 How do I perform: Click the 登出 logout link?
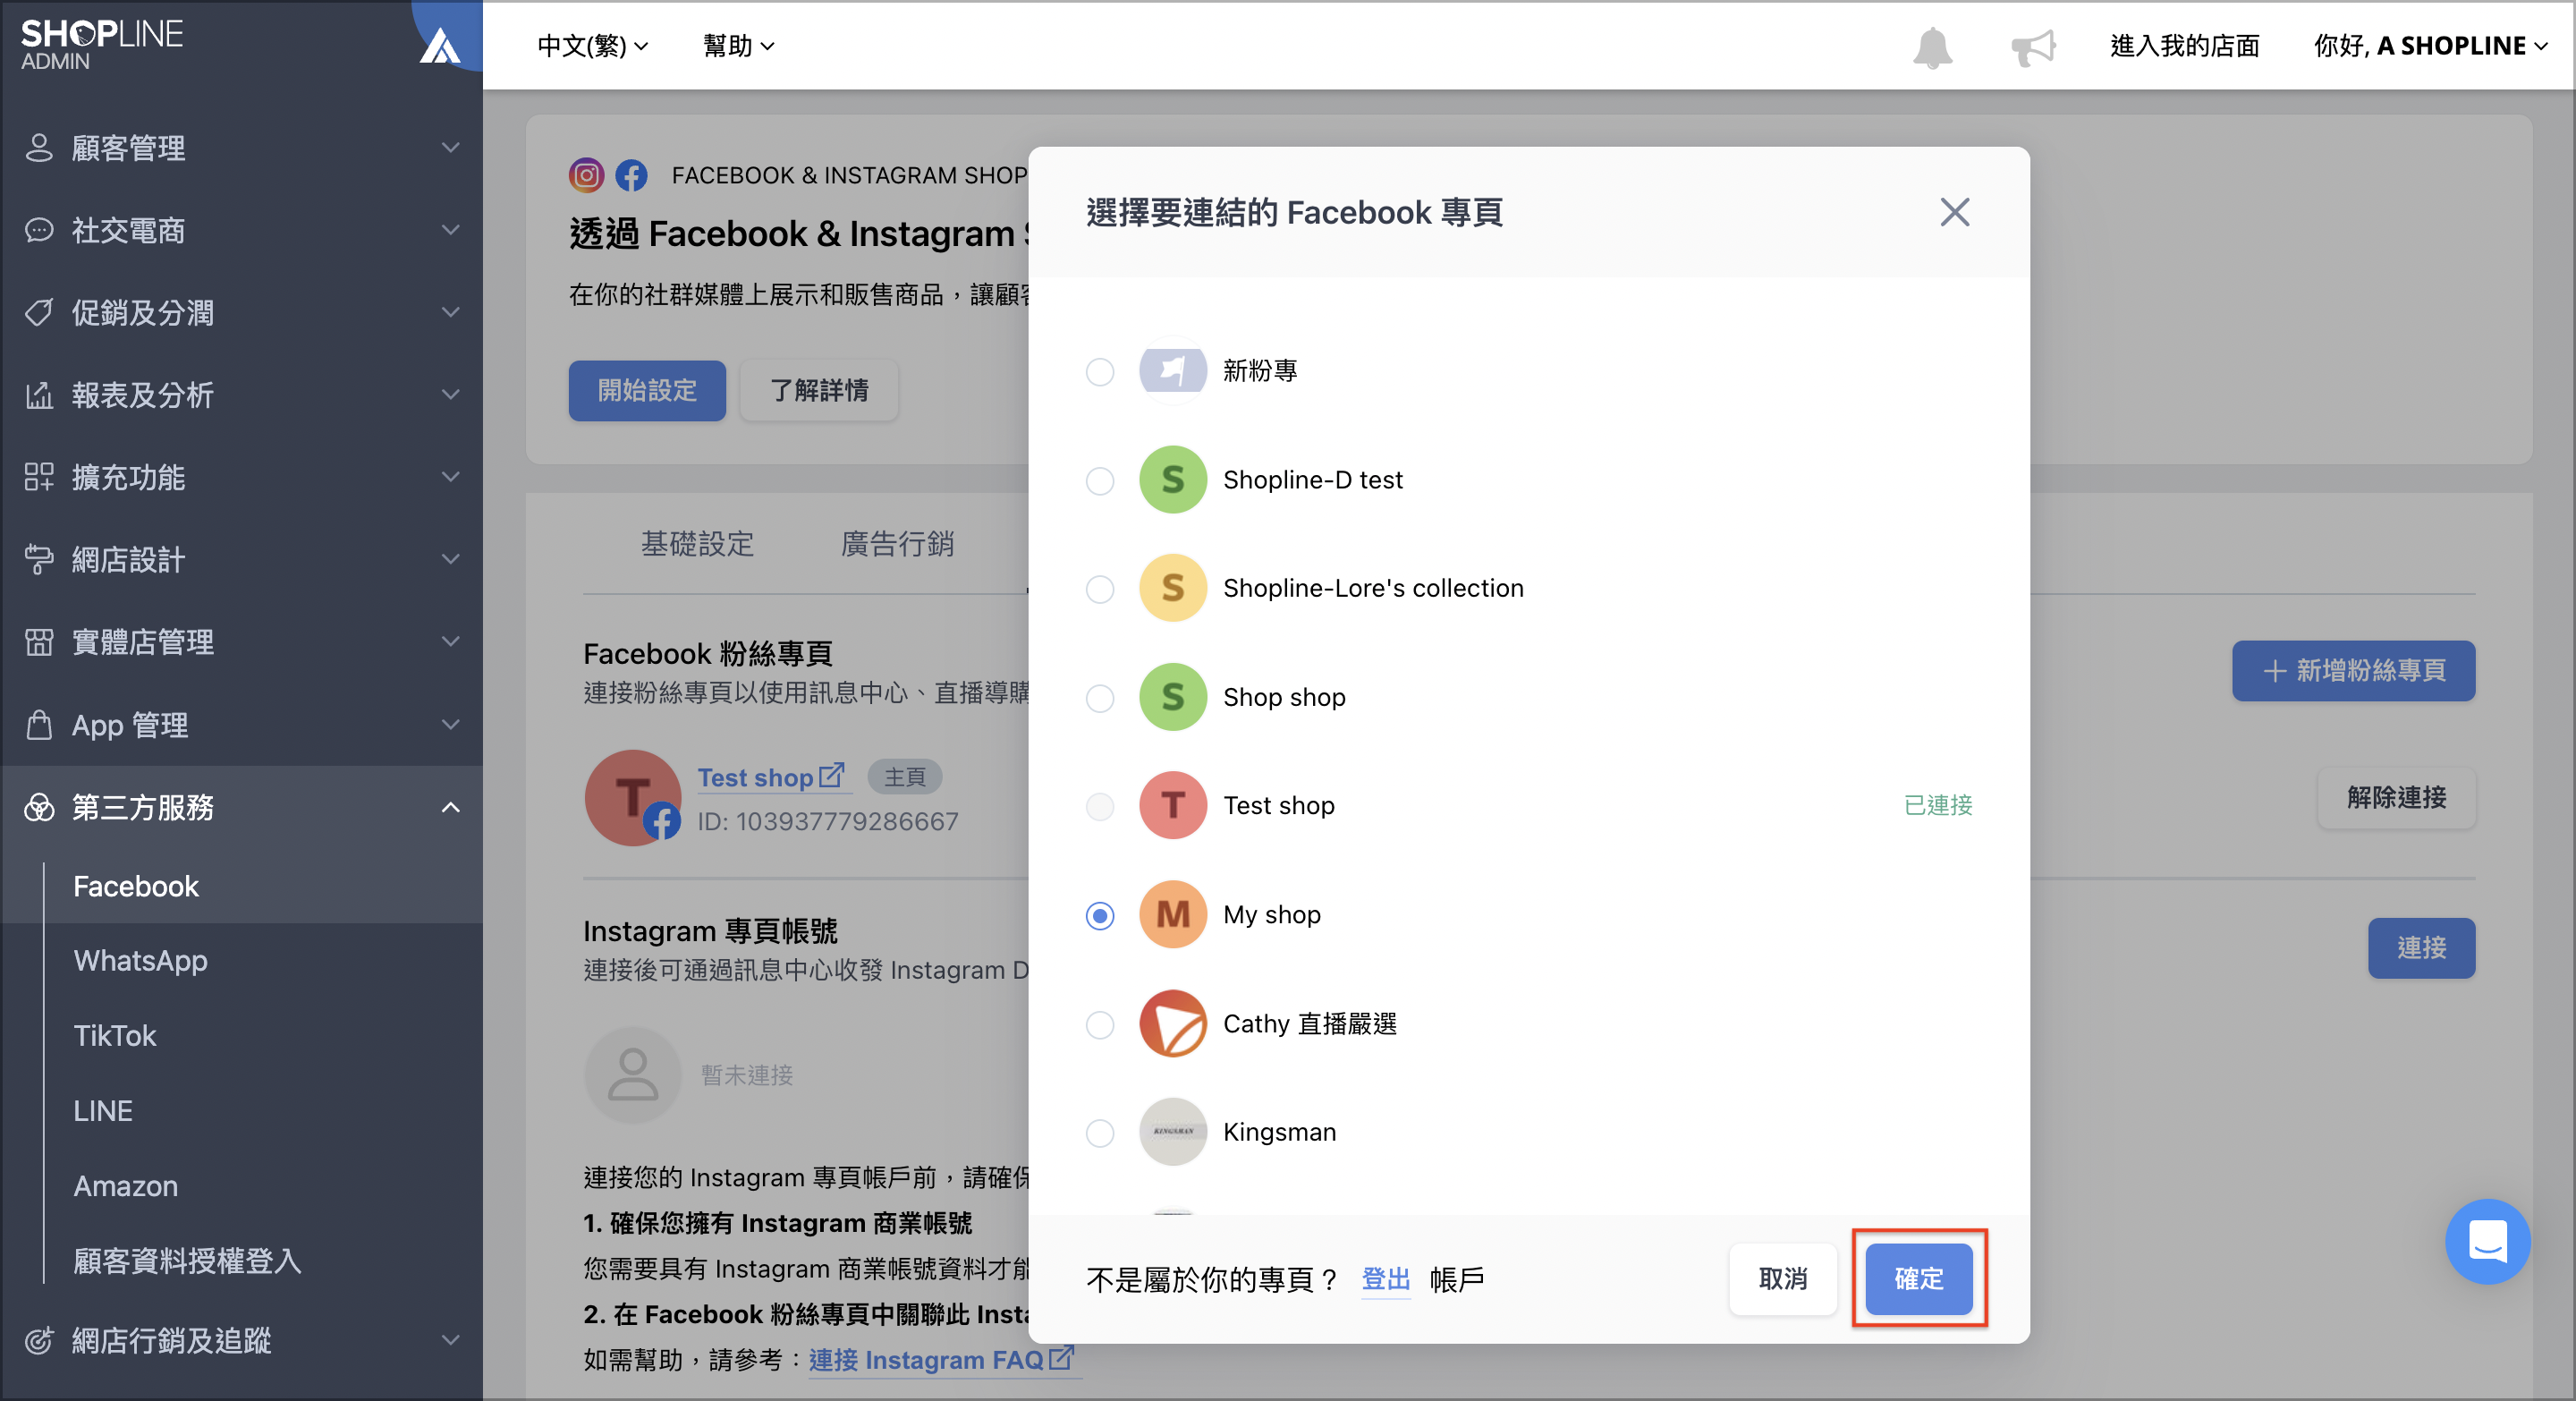tap(1386, 1279)
